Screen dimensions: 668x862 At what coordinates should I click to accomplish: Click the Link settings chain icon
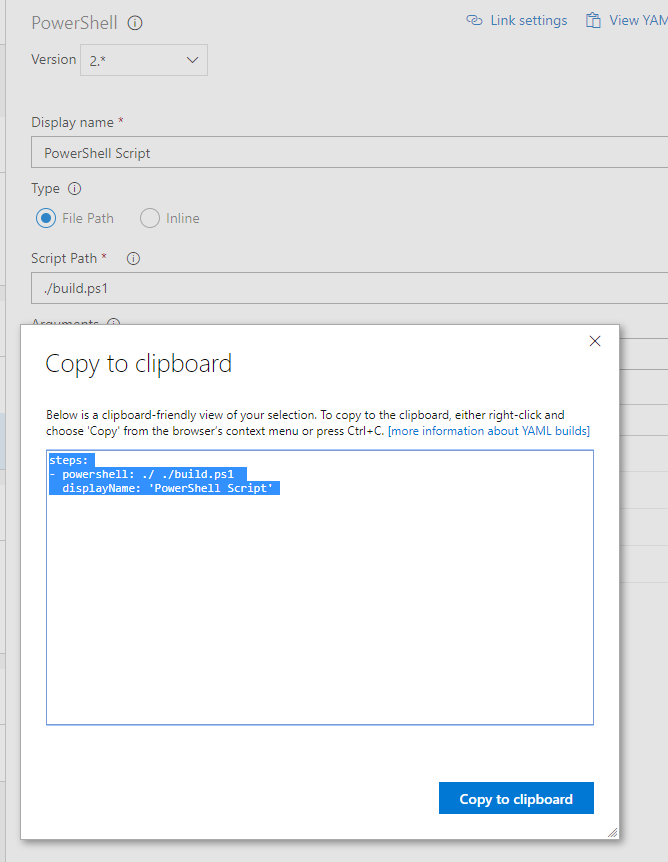[x=475, y=20]
